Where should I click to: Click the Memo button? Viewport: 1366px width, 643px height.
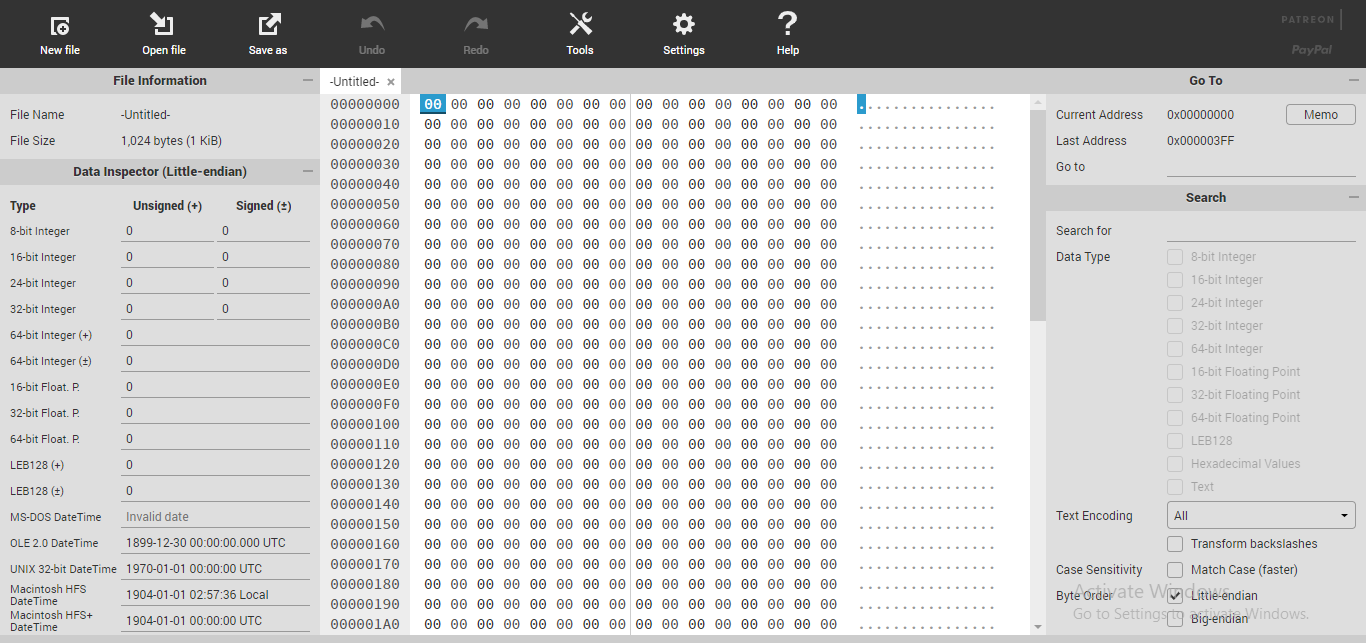(1320, 115)
